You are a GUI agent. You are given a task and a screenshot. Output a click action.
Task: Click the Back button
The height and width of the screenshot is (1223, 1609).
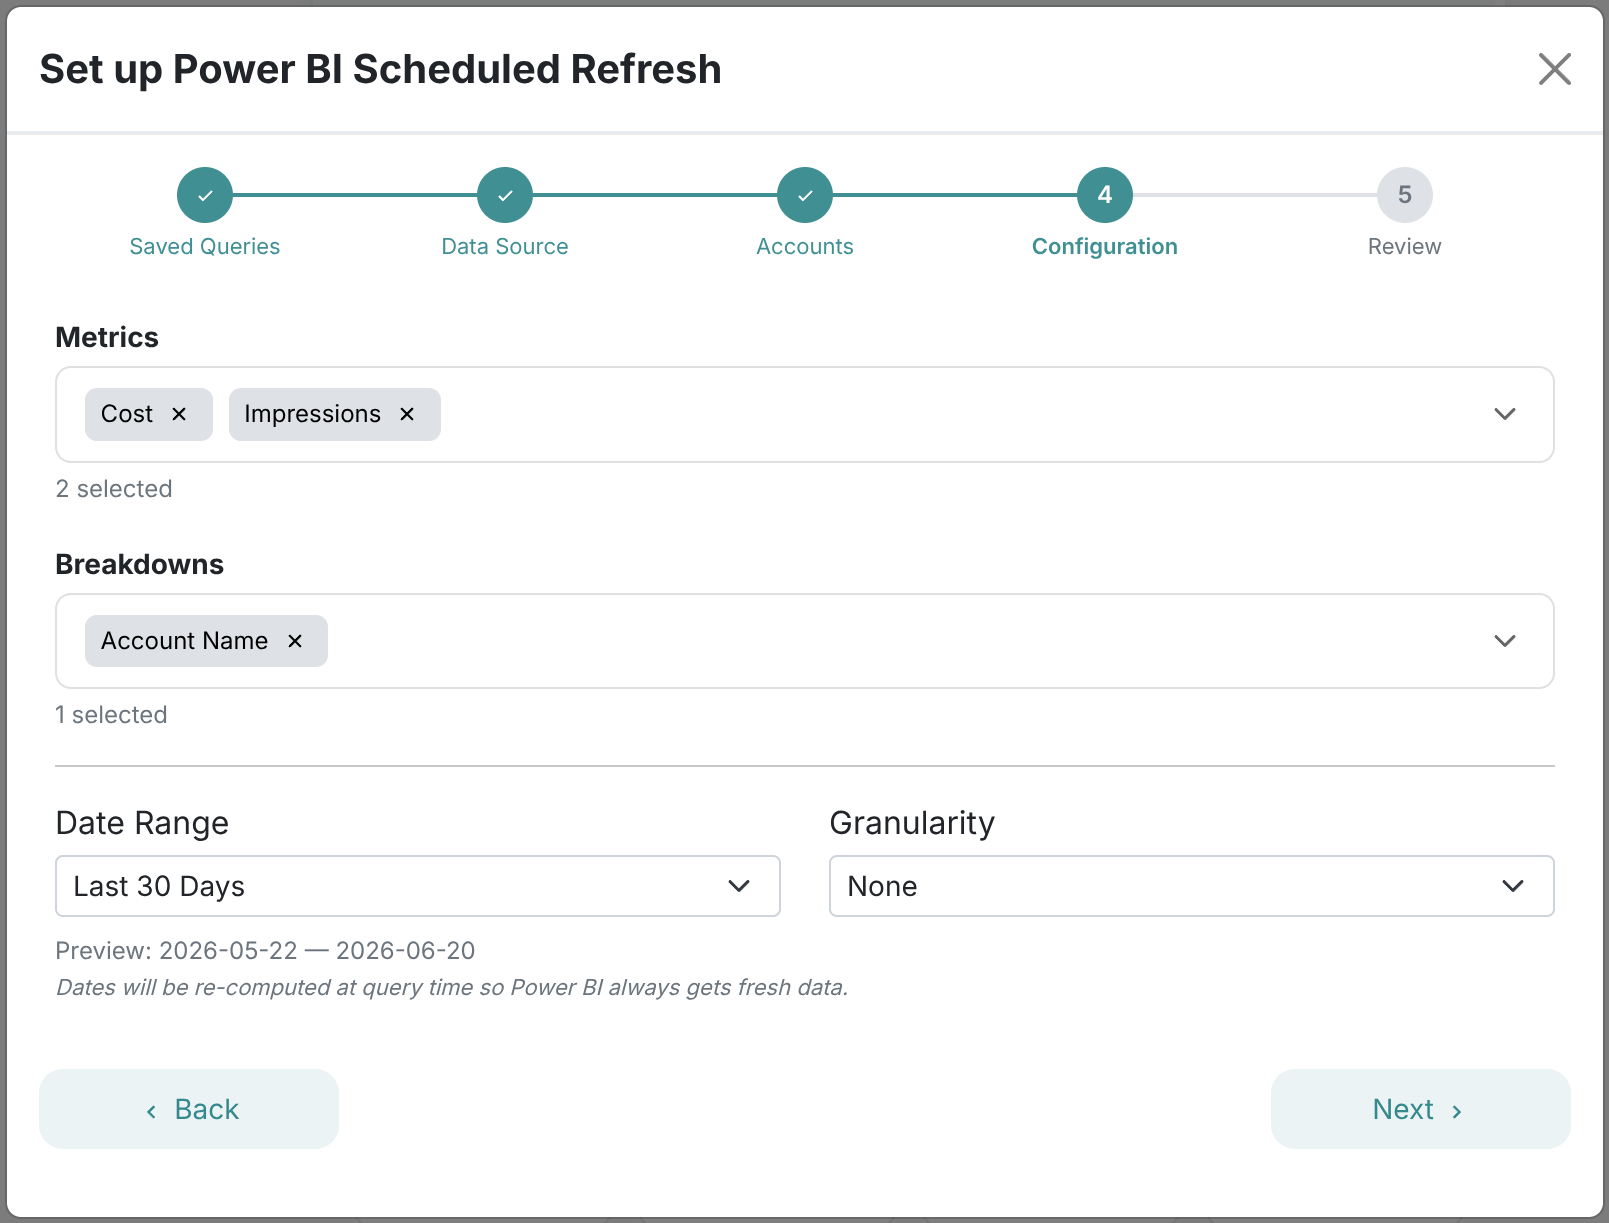189,1109
